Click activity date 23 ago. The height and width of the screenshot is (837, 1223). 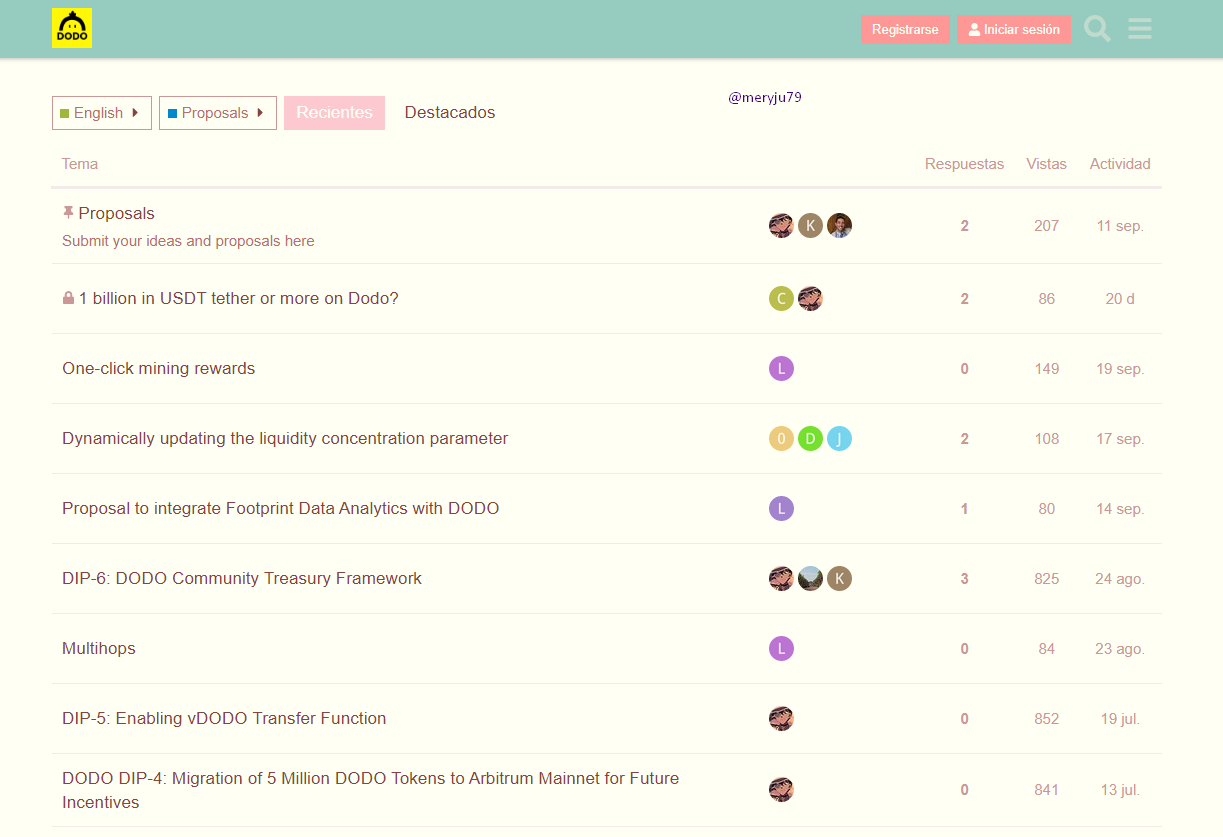point(1120,649)
